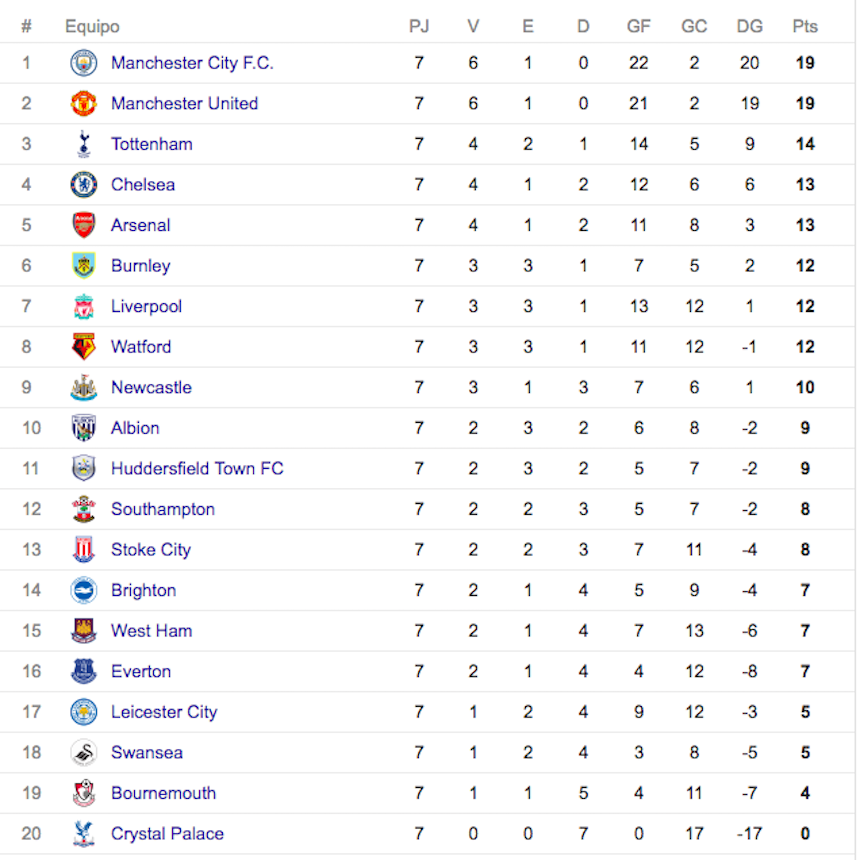Screen dimensions: 860x860
Task: Click the Crystal Palace crest icon
Action: point(84,834)
